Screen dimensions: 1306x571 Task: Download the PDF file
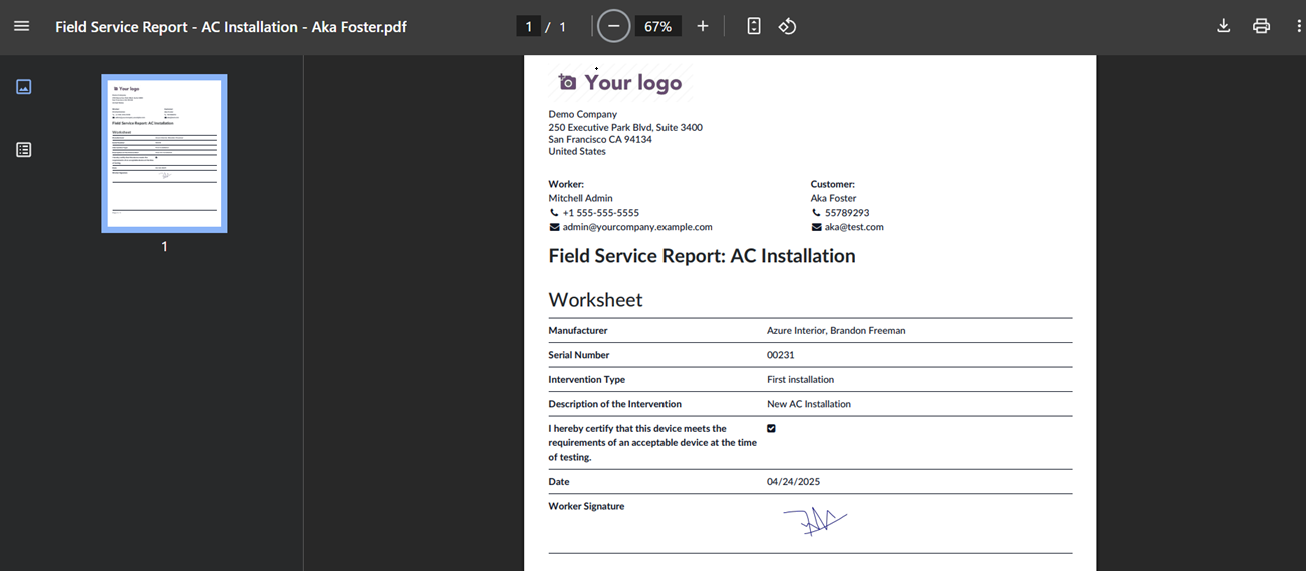coord(1223,26)
